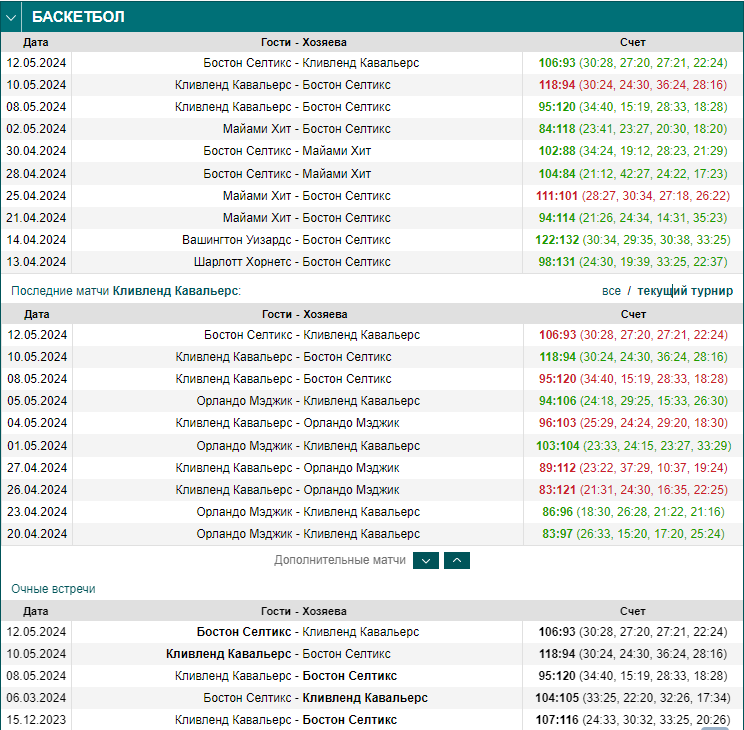Click score 103:104 on 01.05.2024
744x730 pixels.
558,446
